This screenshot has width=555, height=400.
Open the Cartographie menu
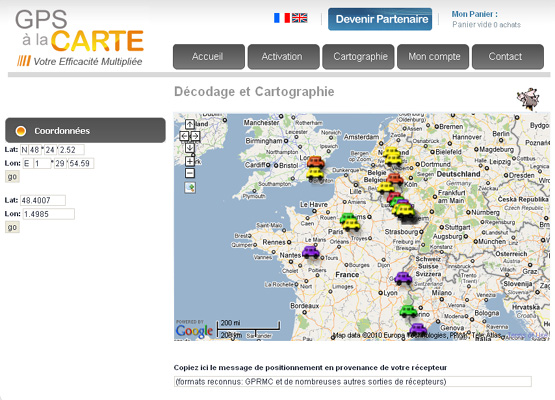point(358,57)
